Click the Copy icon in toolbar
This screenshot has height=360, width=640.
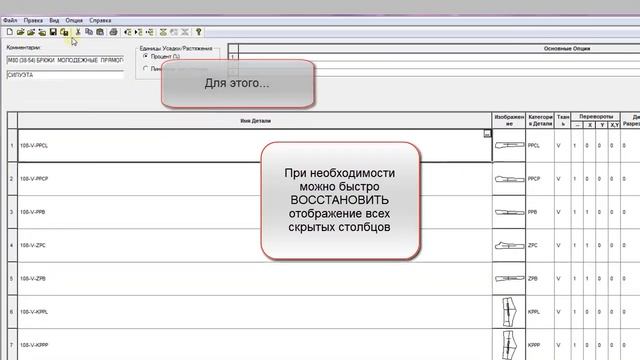(x=89, y=32)
